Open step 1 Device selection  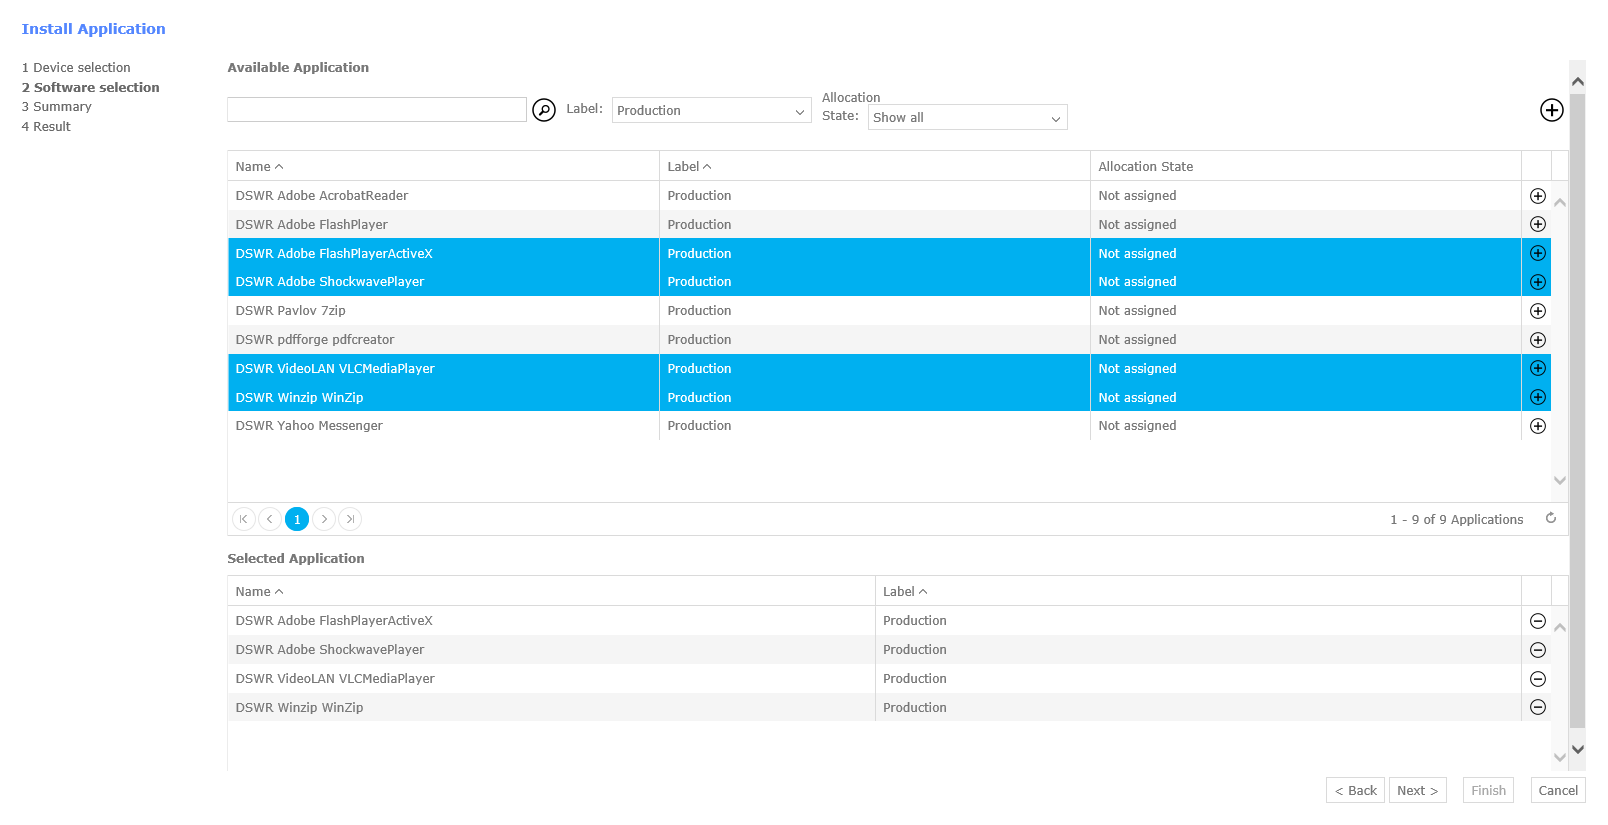tap(76, 68)
